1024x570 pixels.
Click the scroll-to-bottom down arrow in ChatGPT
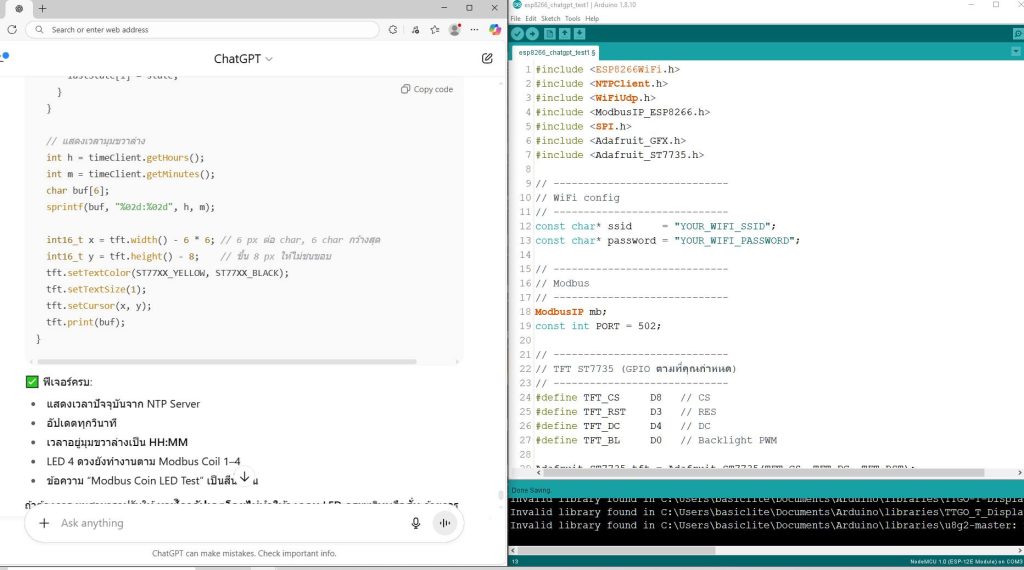[x=244, y=477]
